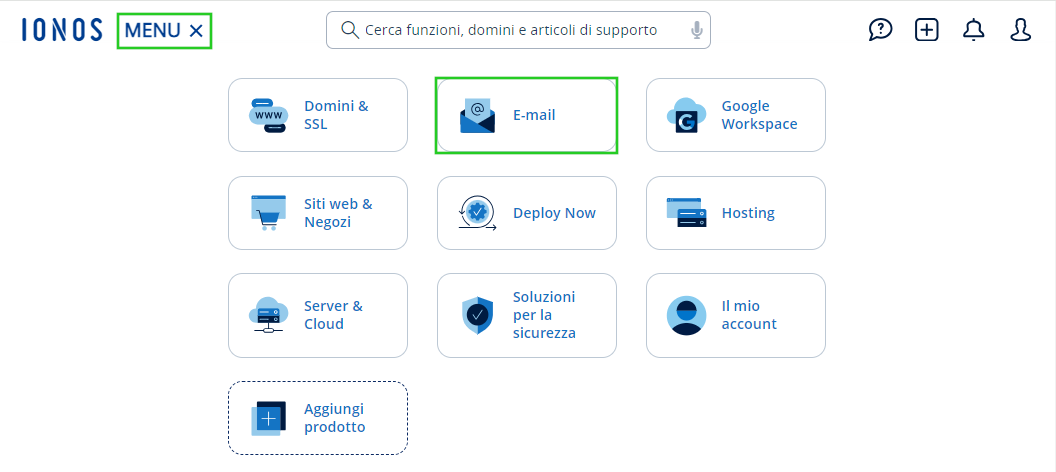
Task: Open the Siti web & Negozi label
Action: (338, 213)
